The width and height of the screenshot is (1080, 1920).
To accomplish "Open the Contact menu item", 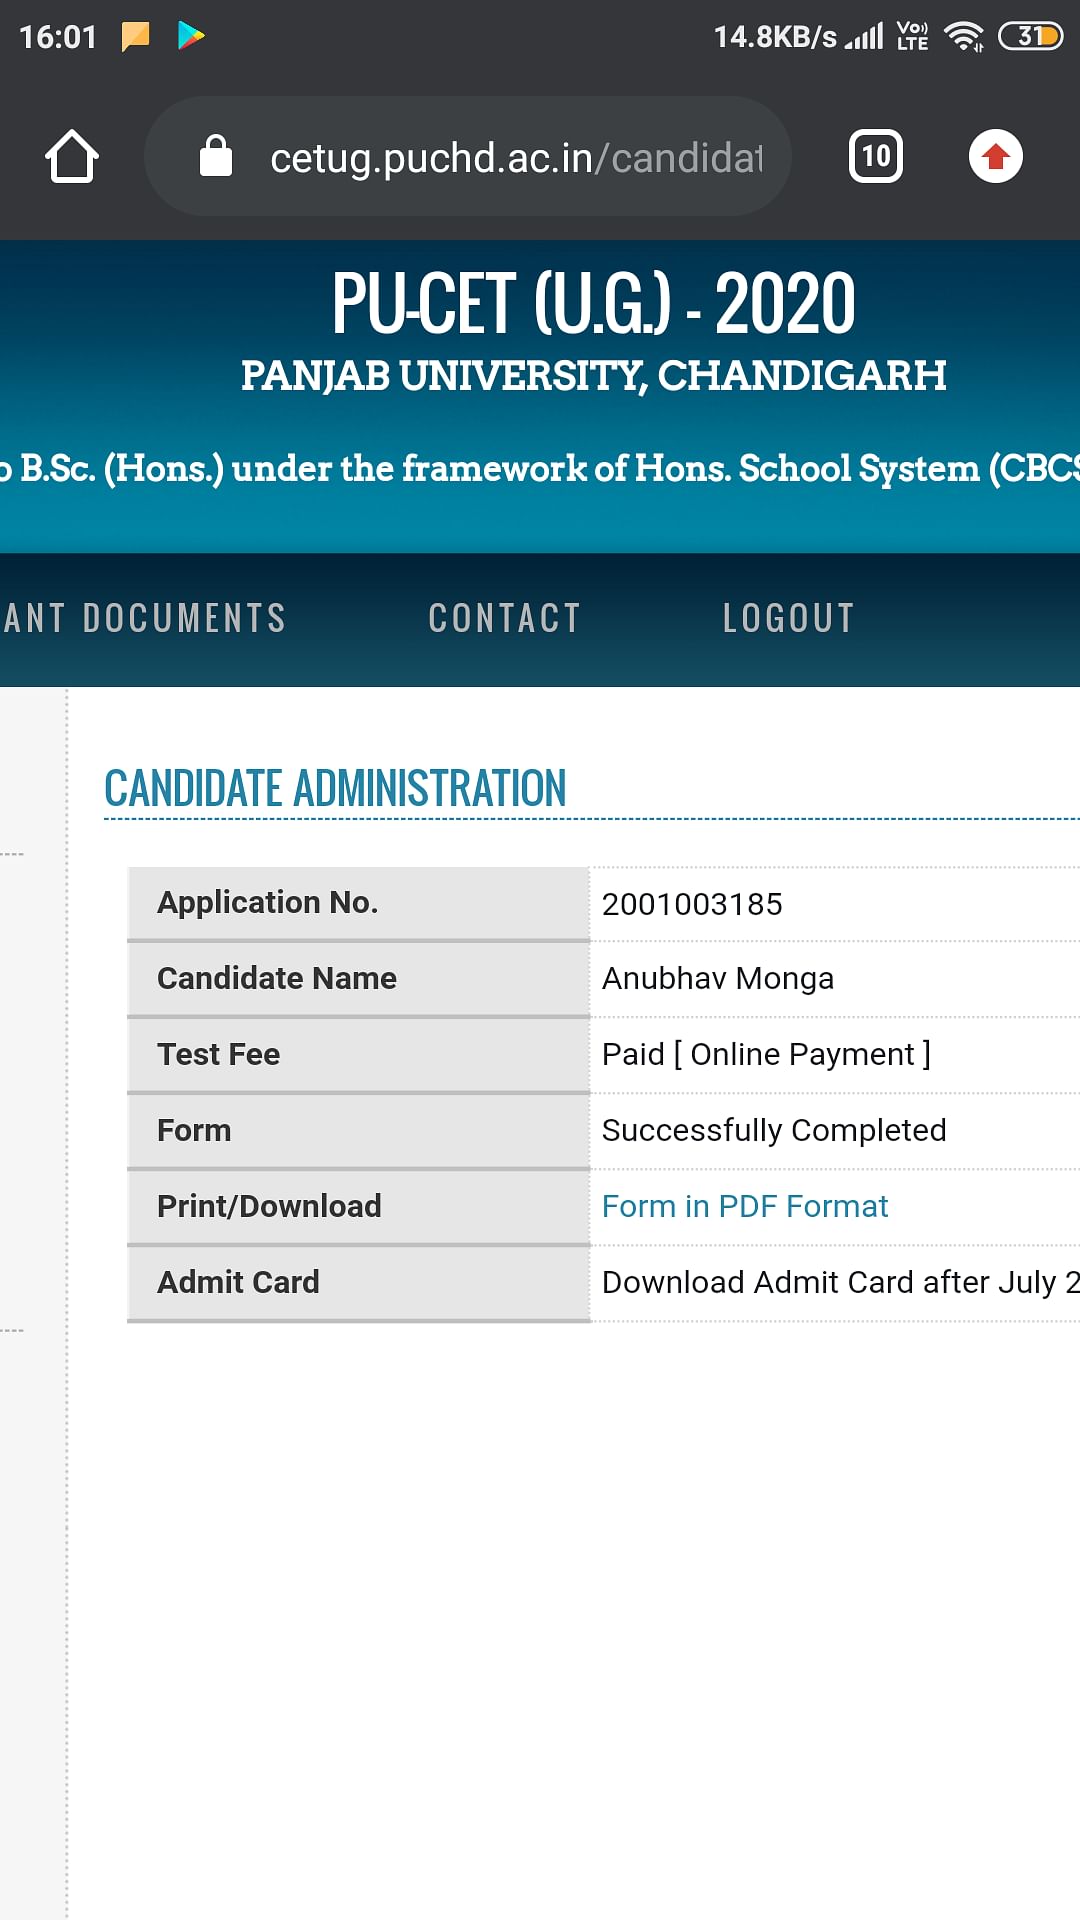I will pos(505,618).
